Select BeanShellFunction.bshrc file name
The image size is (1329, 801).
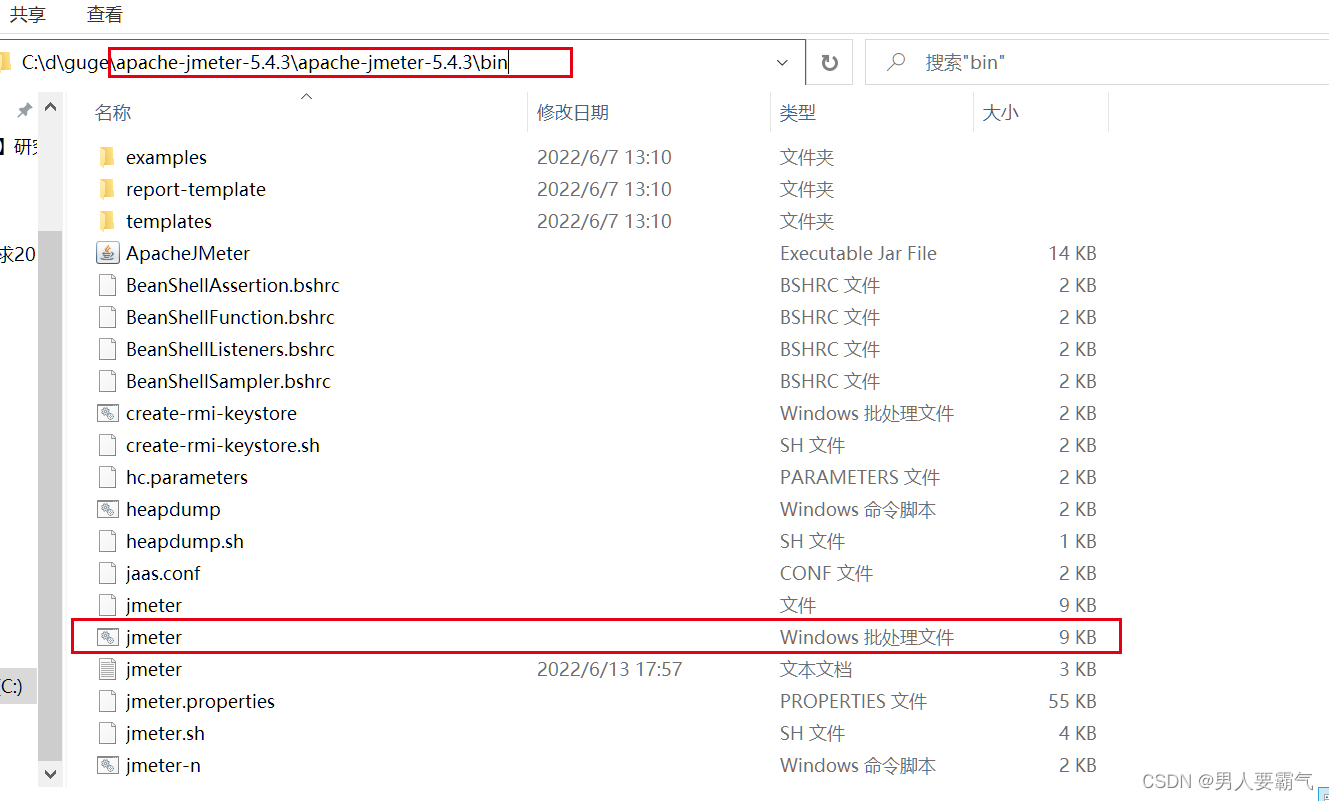click(230, 317)
